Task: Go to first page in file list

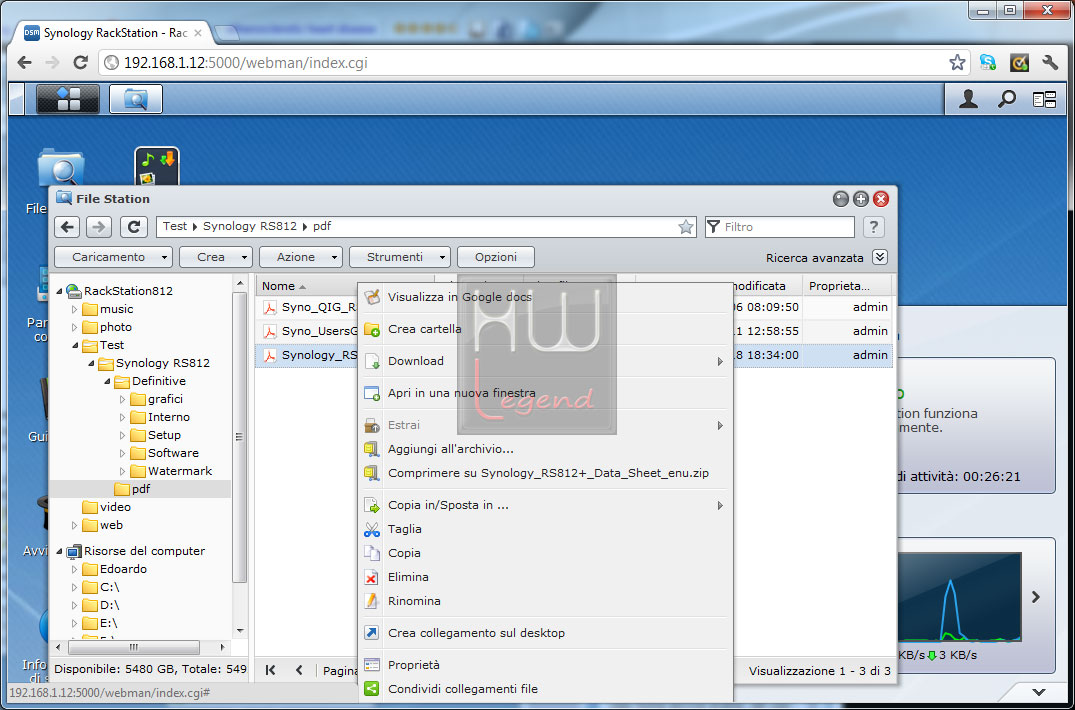Action: point(271,670)
